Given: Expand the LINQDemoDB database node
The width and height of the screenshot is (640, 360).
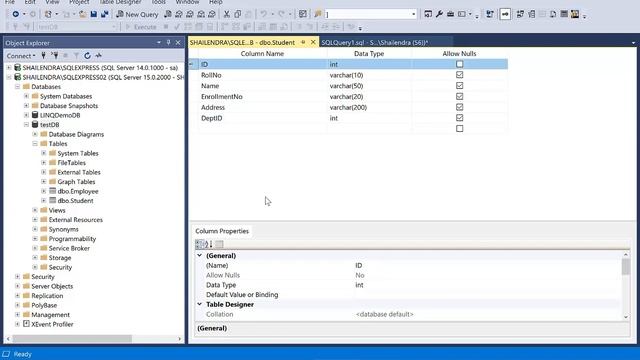Looking at the screenshot, I should pyautogui.click(x=26, y=115).
